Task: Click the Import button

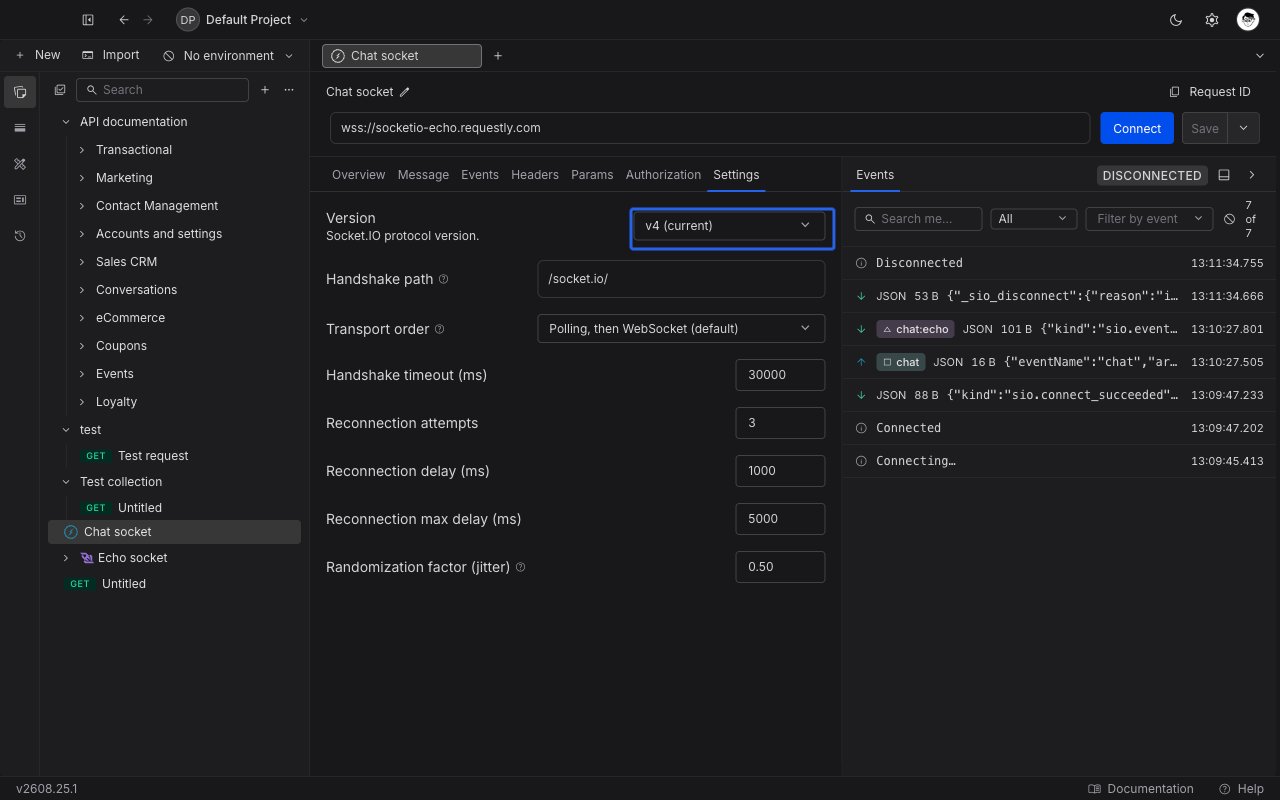Action: click(x=111, y=55)
